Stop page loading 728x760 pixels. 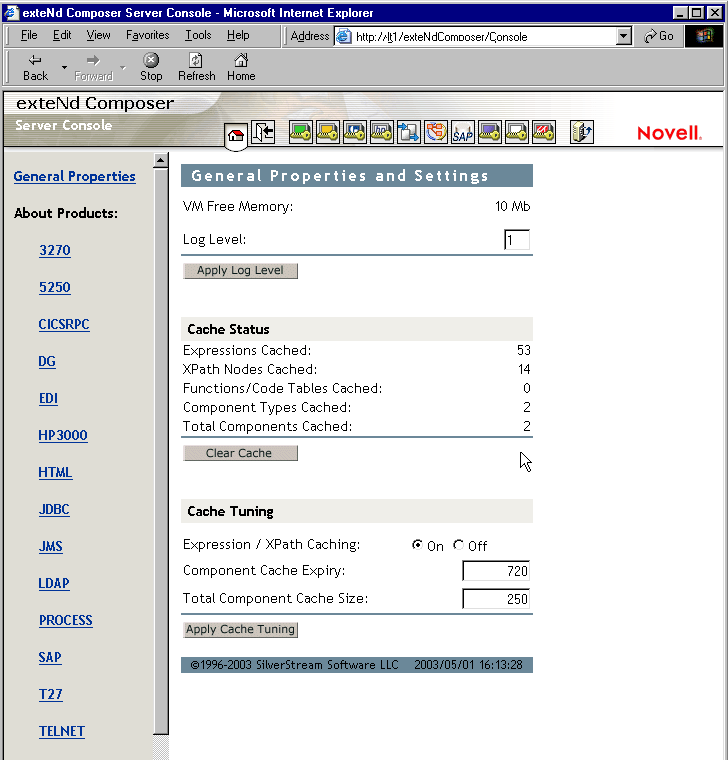(x=151, y=67)
